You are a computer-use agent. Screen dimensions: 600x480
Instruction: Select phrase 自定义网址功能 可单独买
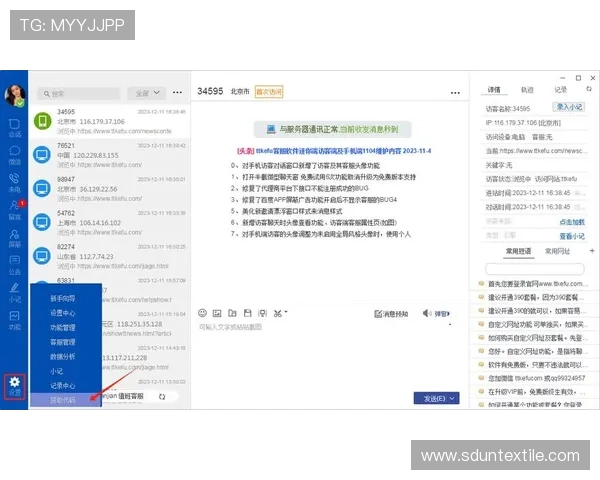coord(534,324)
